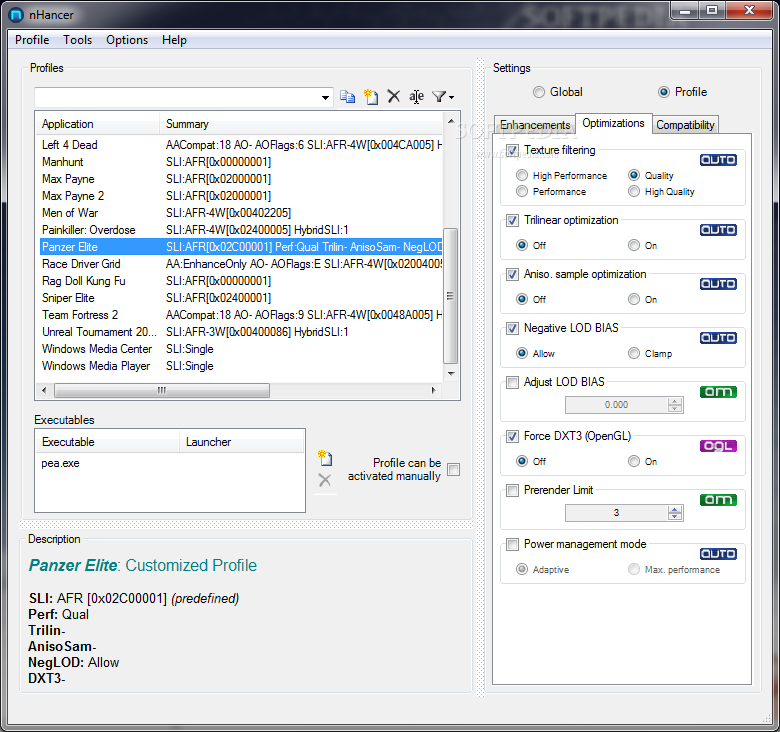Click profile list scroll down arrow

pos(451,373)
